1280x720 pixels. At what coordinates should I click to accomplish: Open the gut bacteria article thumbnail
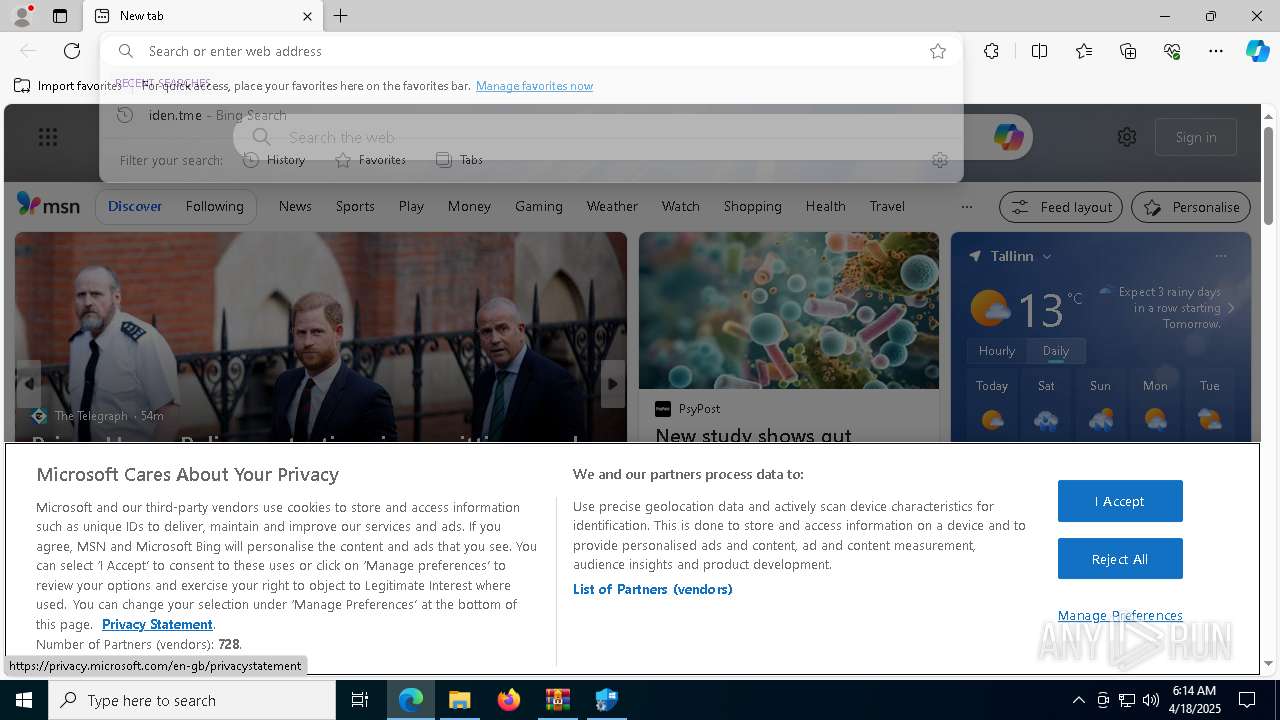coord(789,311)
